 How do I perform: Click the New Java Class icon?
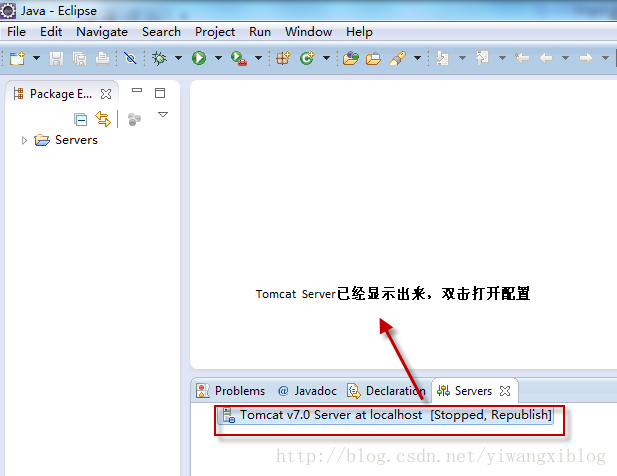[307, 58]
